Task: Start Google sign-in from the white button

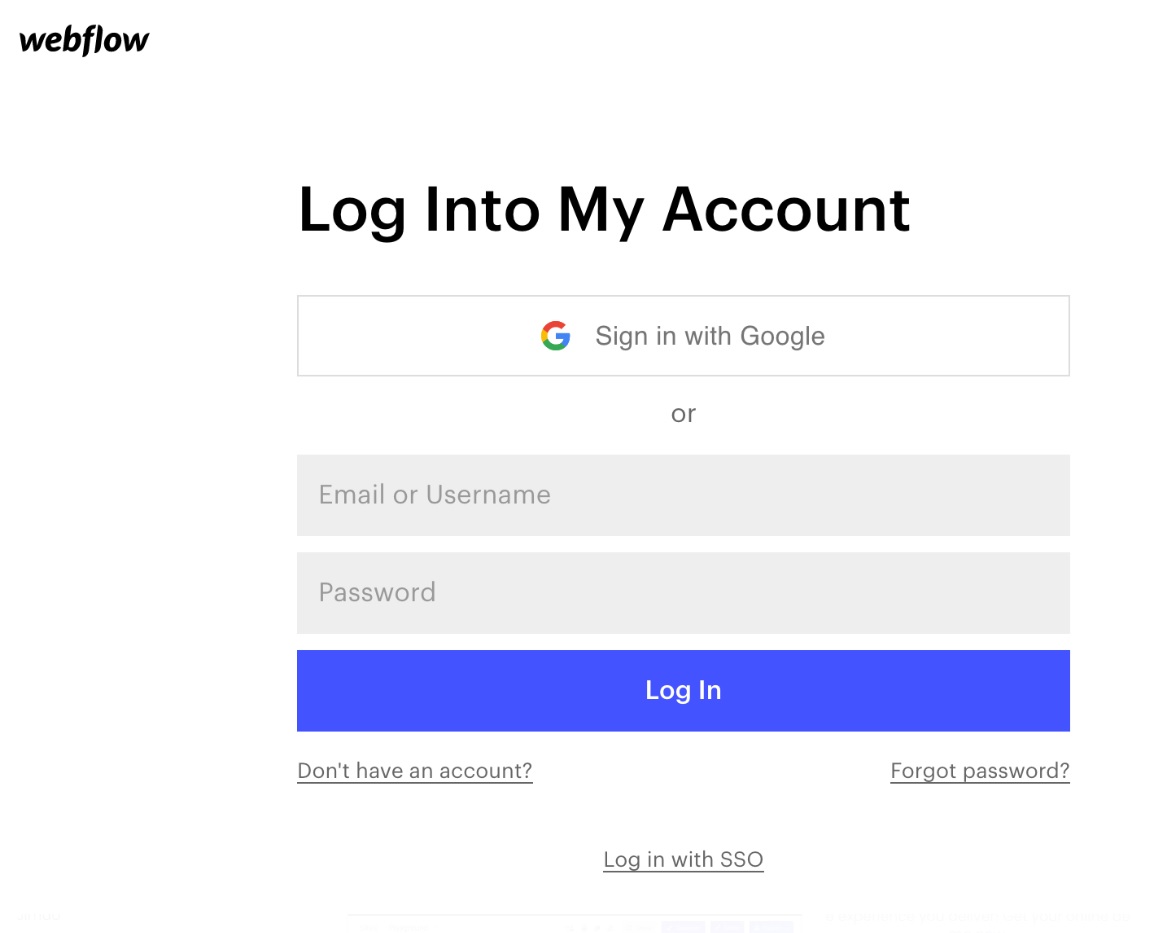Action: 683,336
